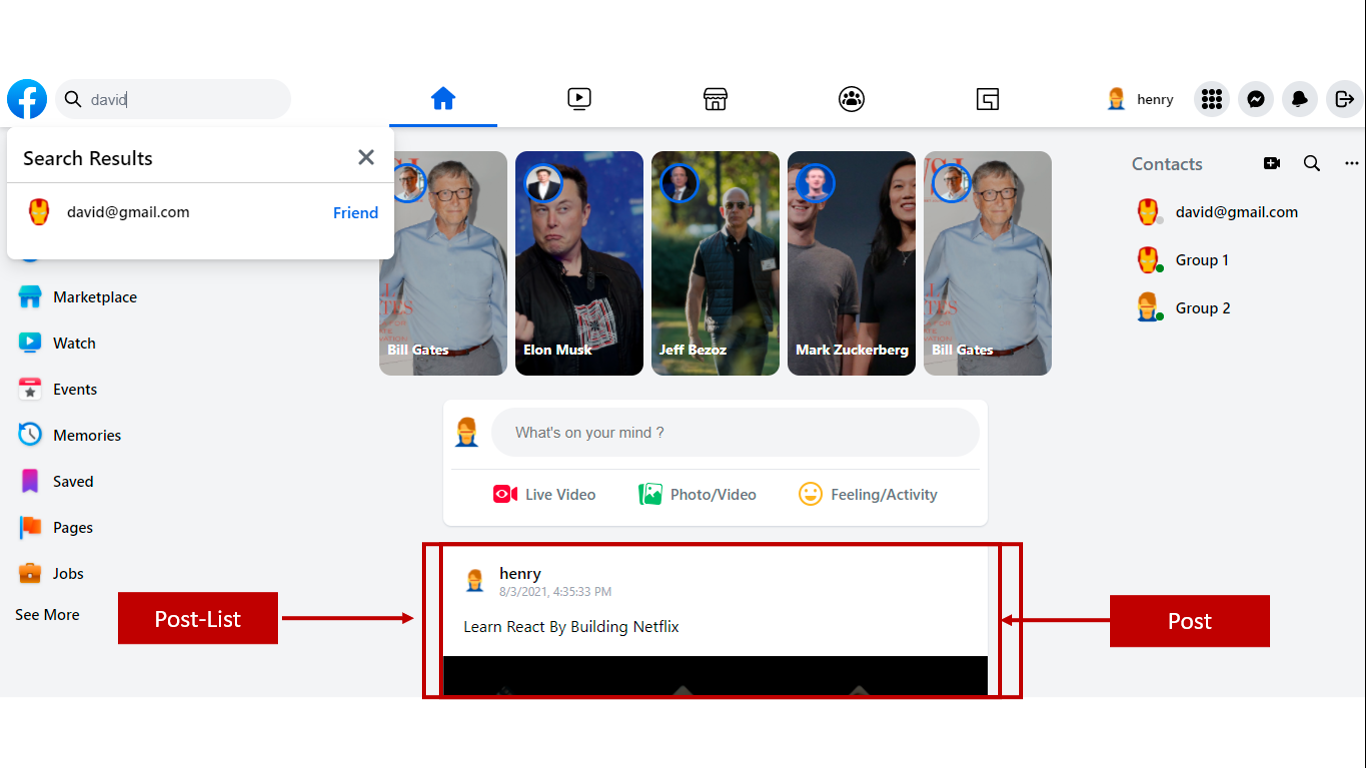Click the Facebook logo icon

(27, 99)
